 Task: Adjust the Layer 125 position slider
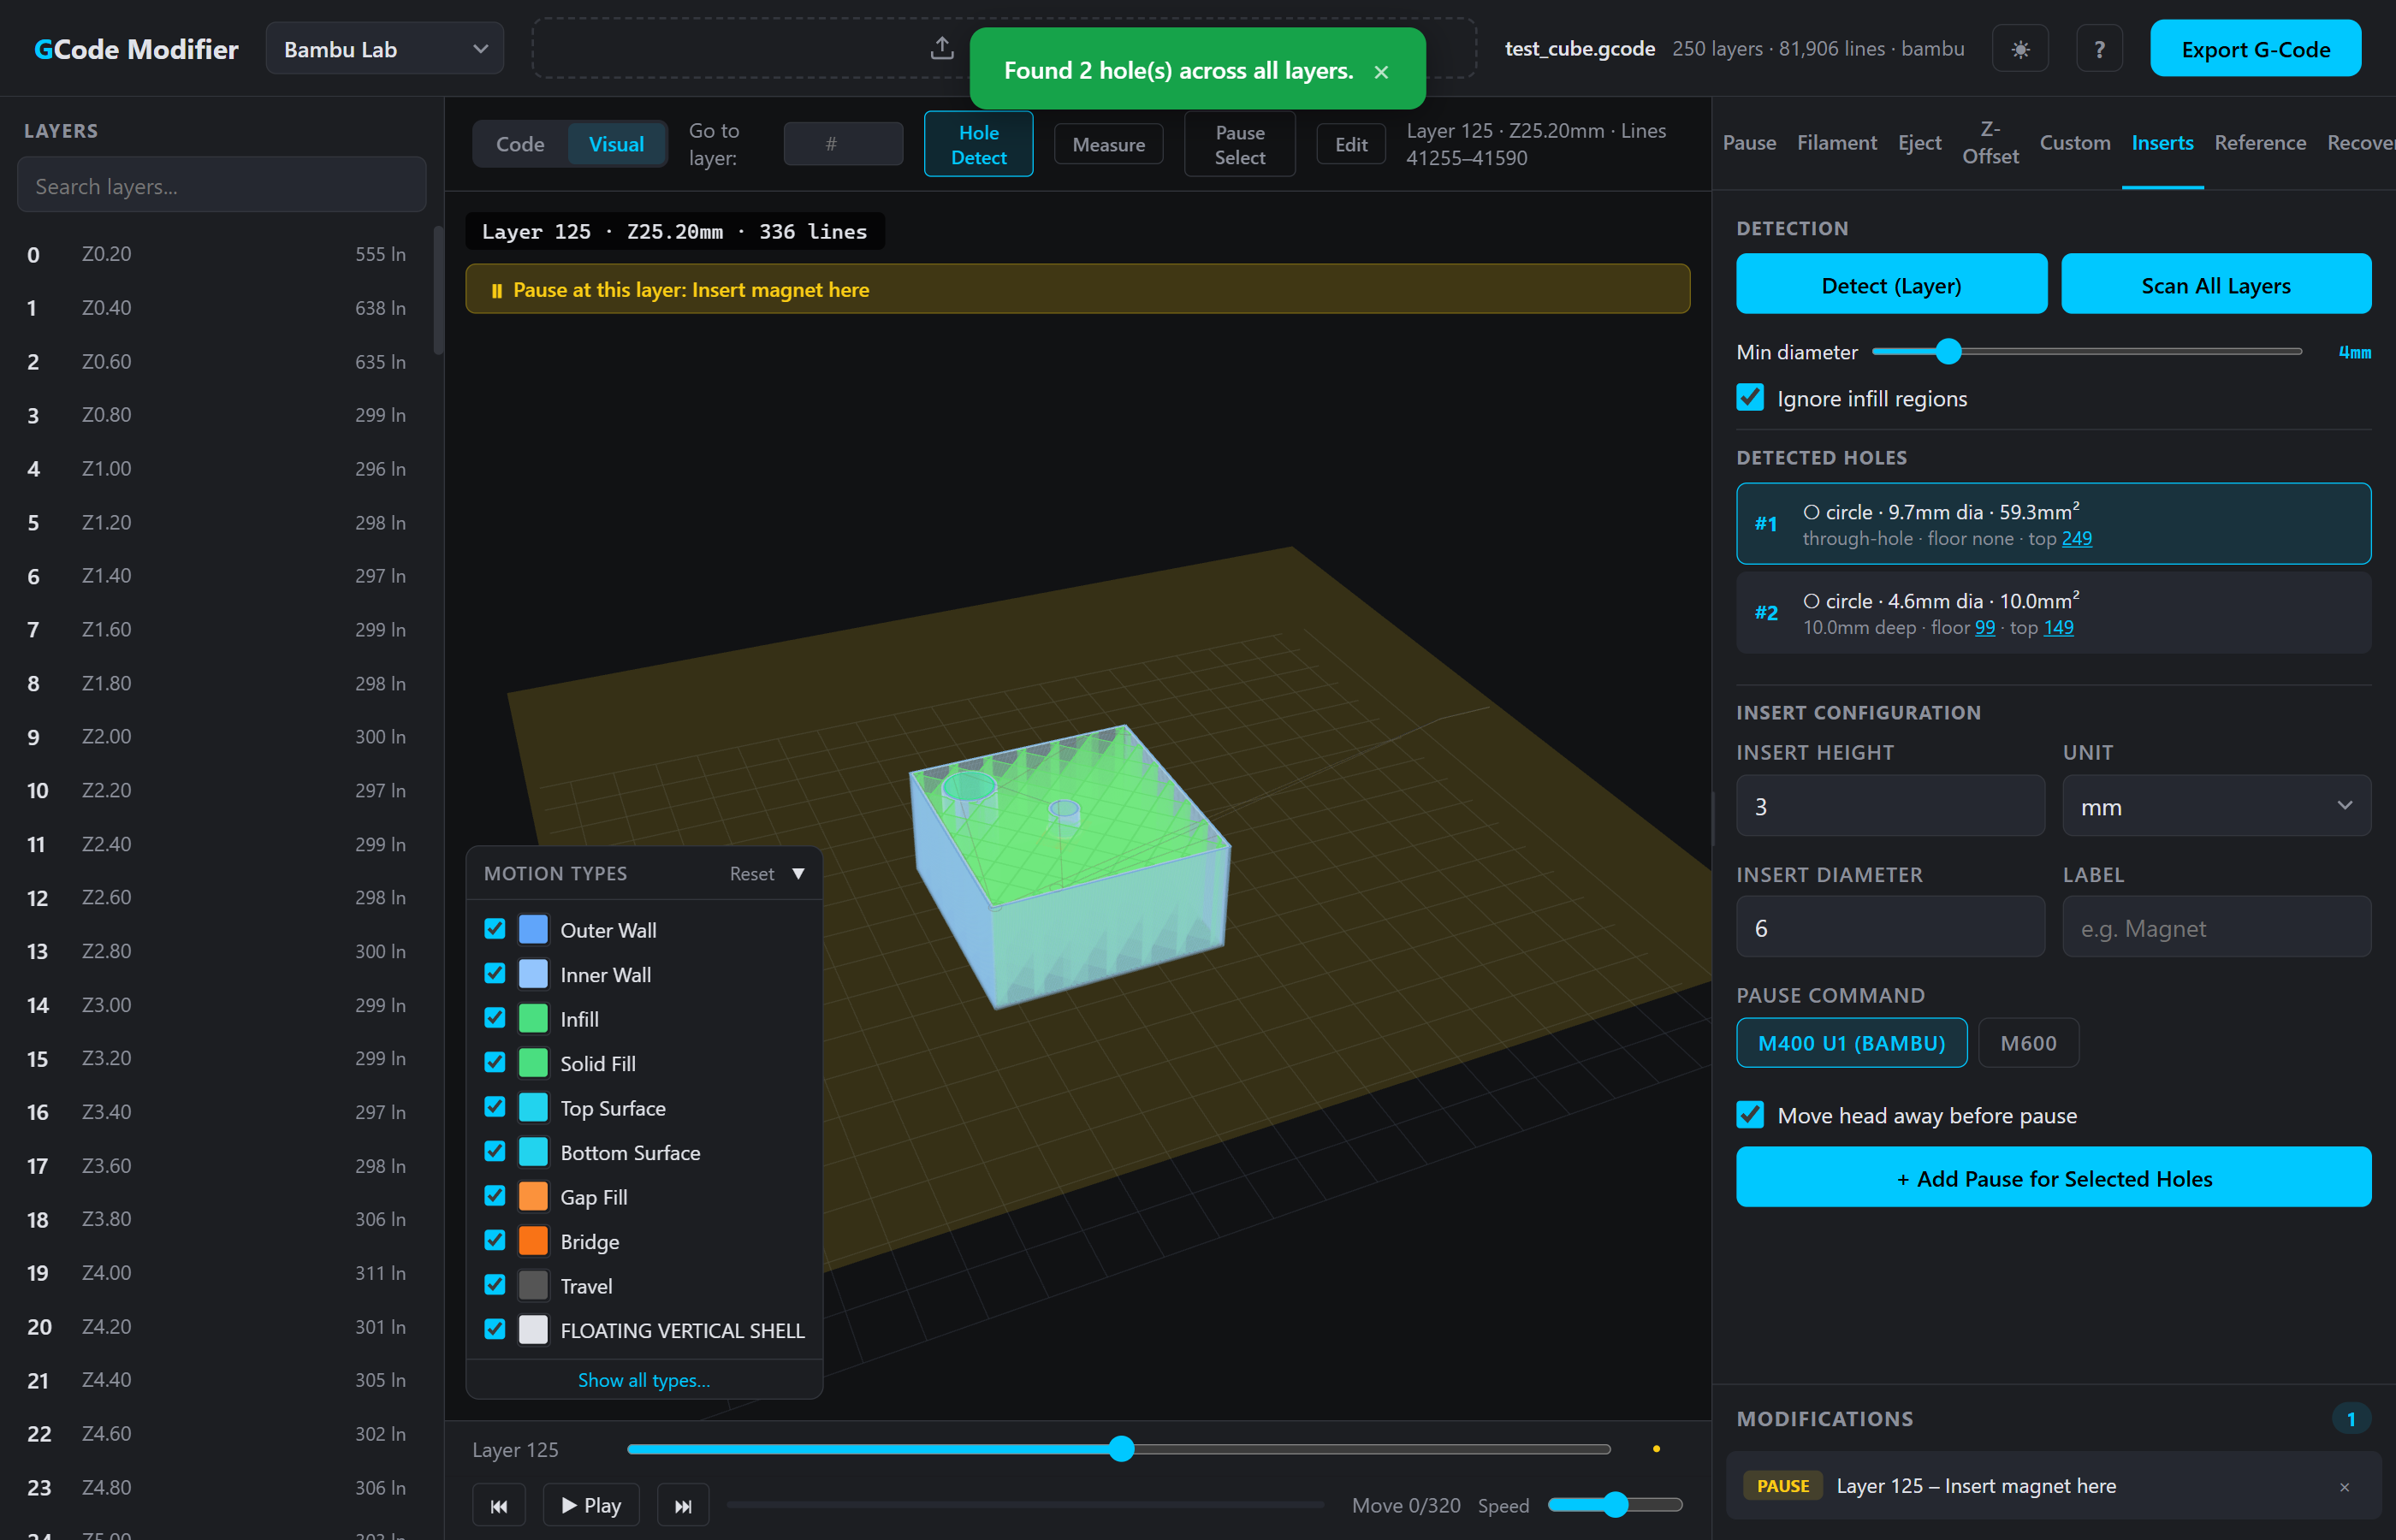pos(1121,1449)
